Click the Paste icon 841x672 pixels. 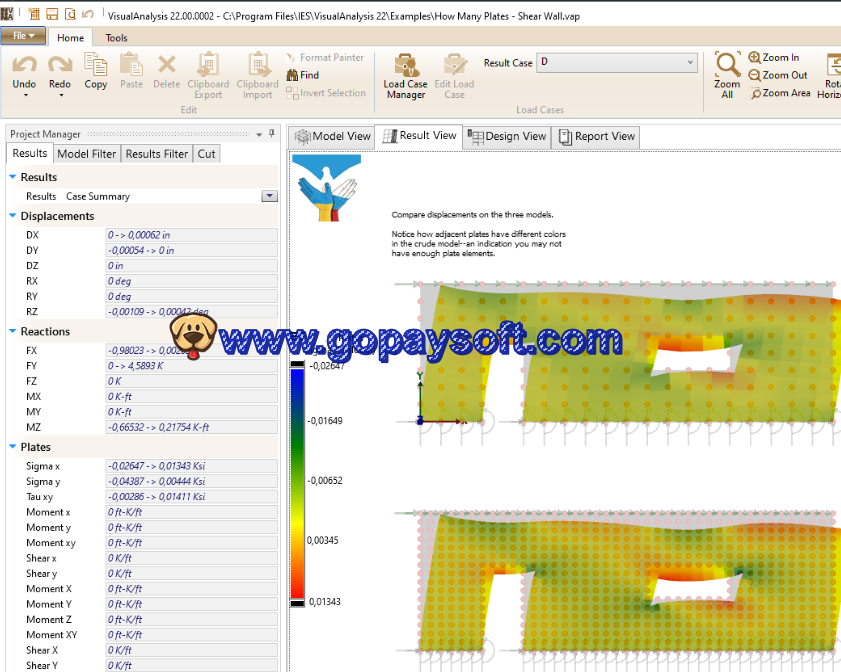point(131,71)
